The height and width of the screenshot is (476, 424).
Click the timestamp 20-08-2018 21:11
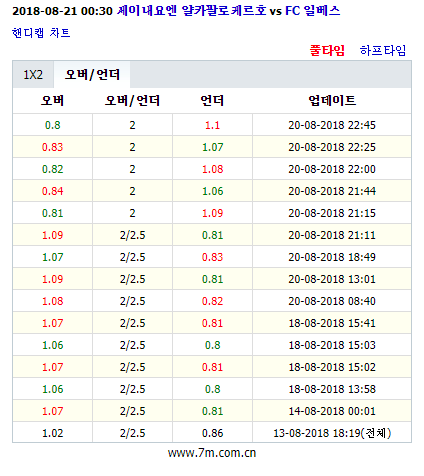click(x=332, y=235)
